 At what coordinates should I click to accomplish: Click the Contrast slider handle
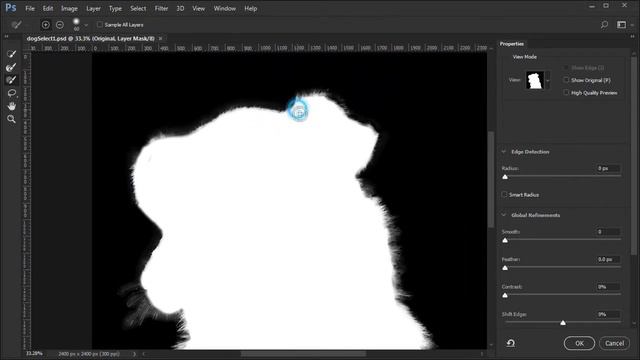tap(505, 295)
